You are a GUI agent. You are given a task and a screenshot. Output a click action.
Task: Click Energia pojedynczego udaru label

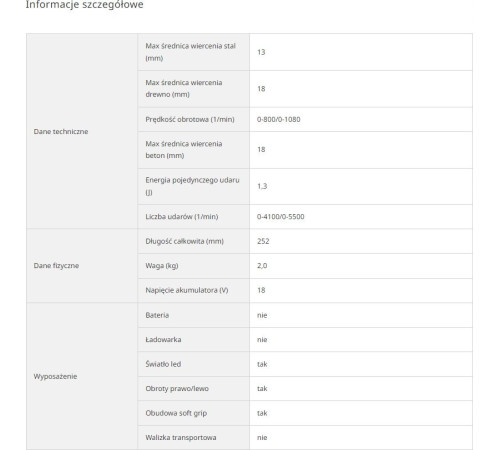pyautogui.click(x=192, y=186)
